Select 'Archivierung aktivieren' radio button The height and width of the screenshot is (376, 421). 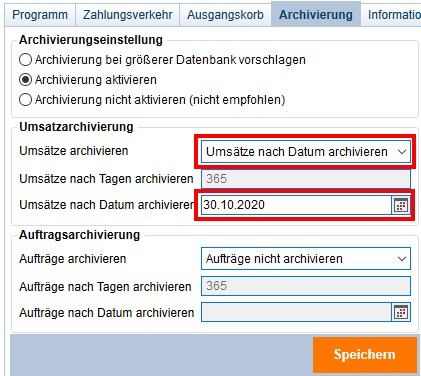[25, 80]
